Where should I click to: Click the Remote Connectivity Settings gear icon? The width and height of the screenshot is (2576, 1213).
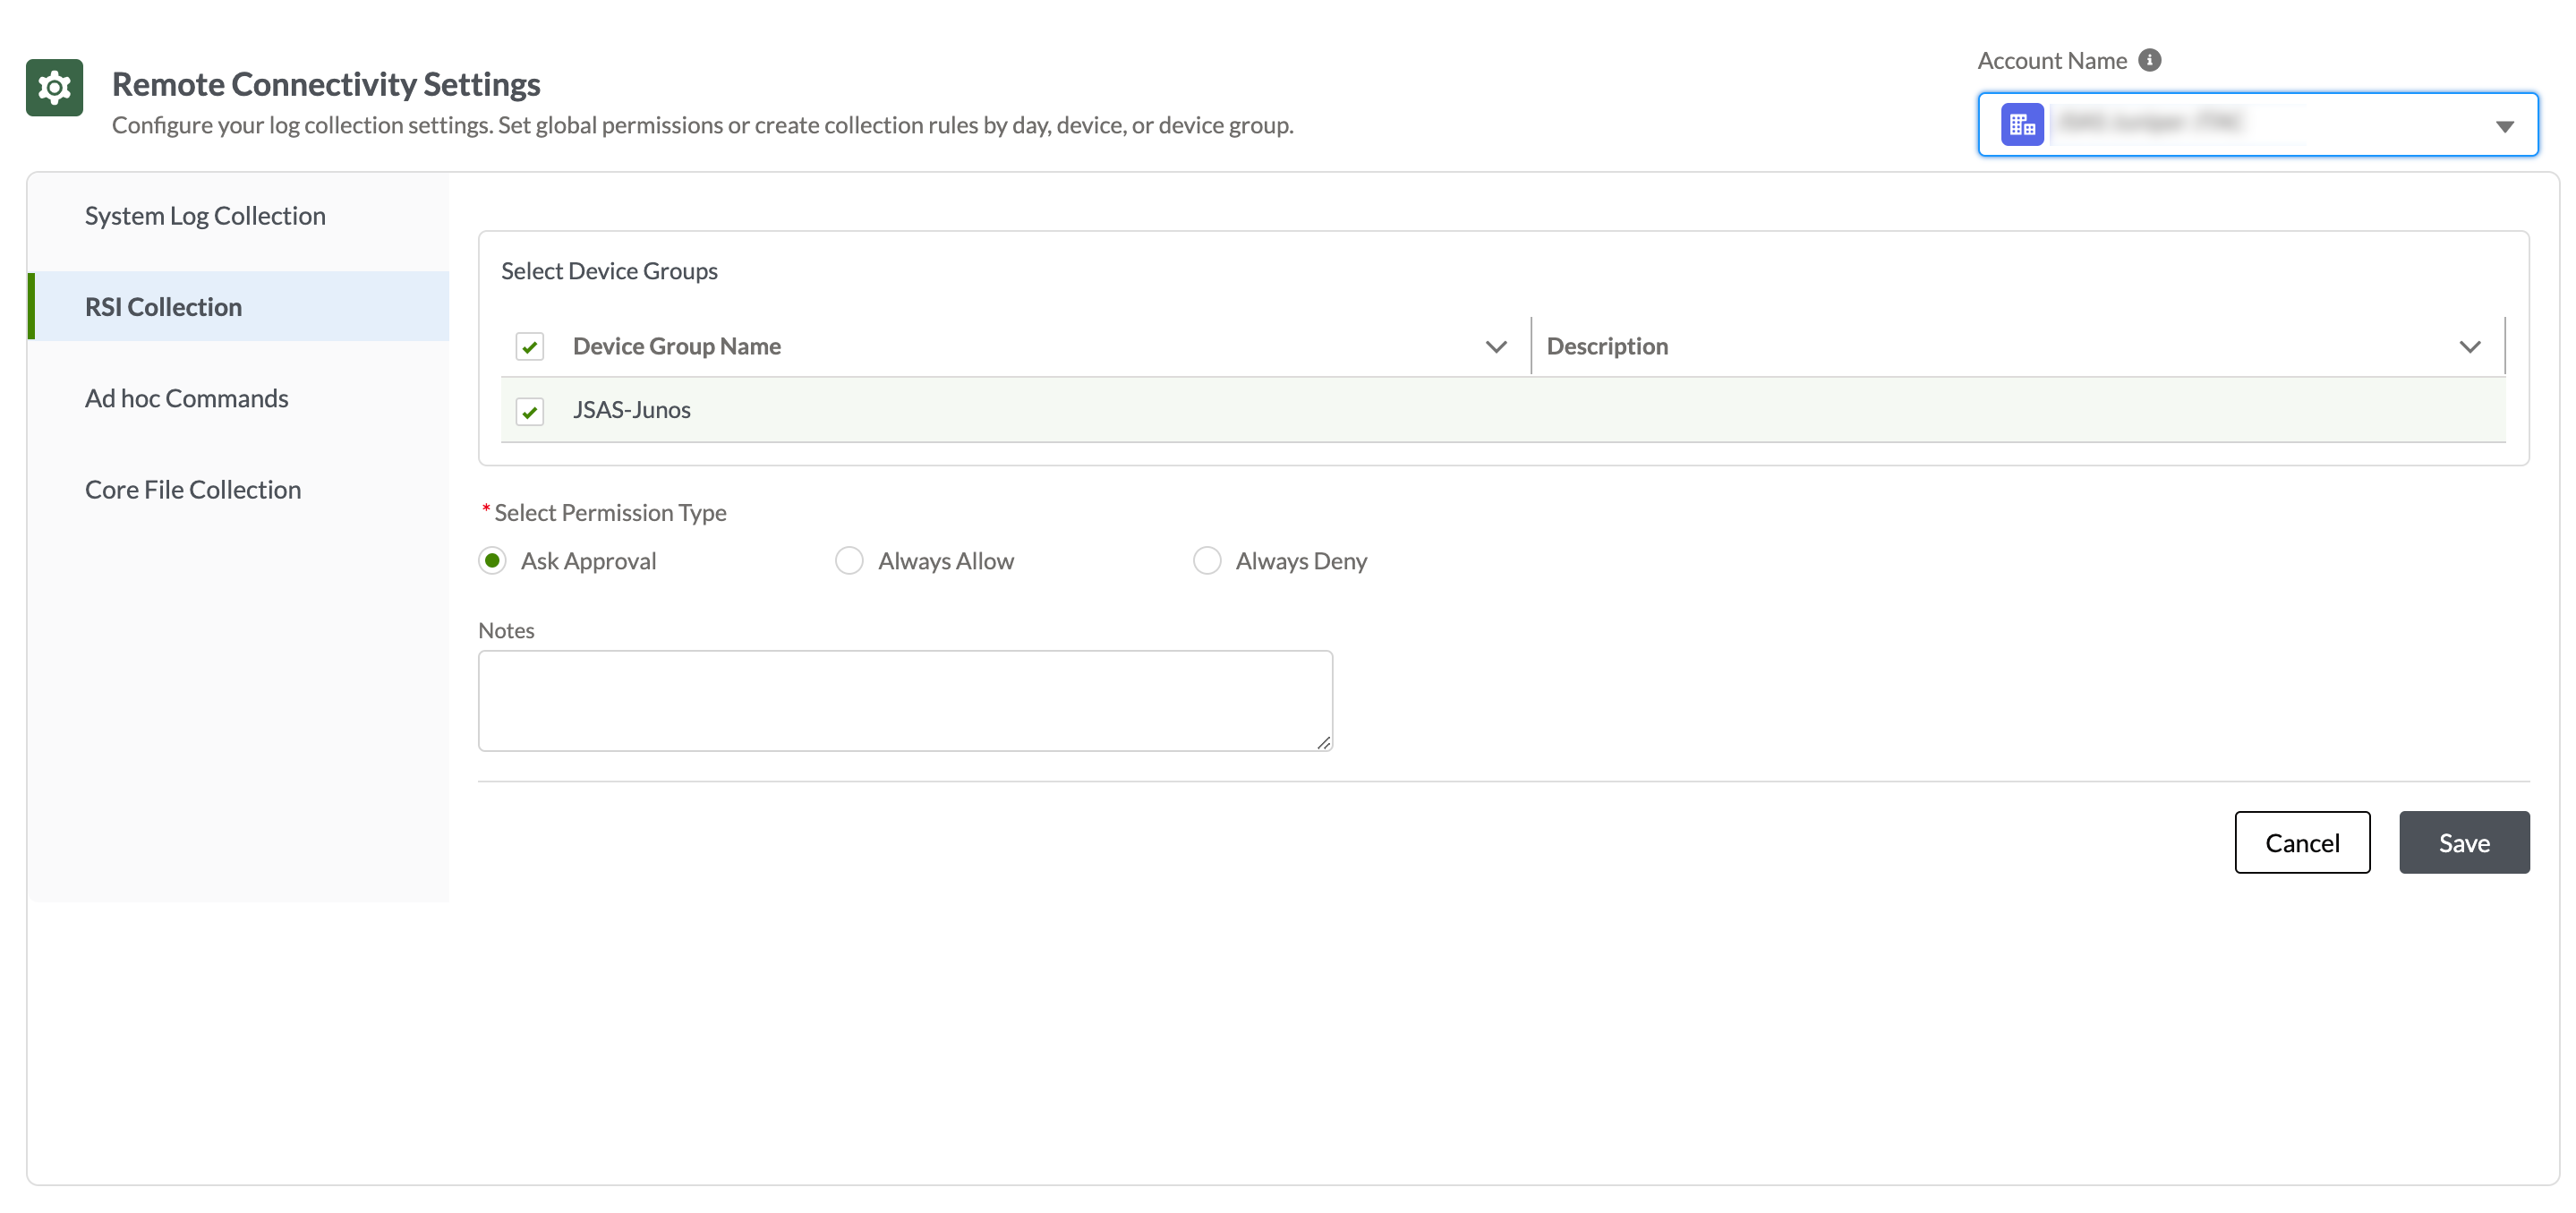pos(54,87)
